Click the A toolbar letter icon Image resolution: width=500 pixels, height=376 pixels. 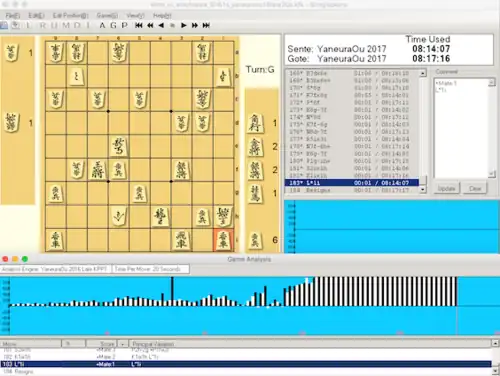tap(102, 25)
